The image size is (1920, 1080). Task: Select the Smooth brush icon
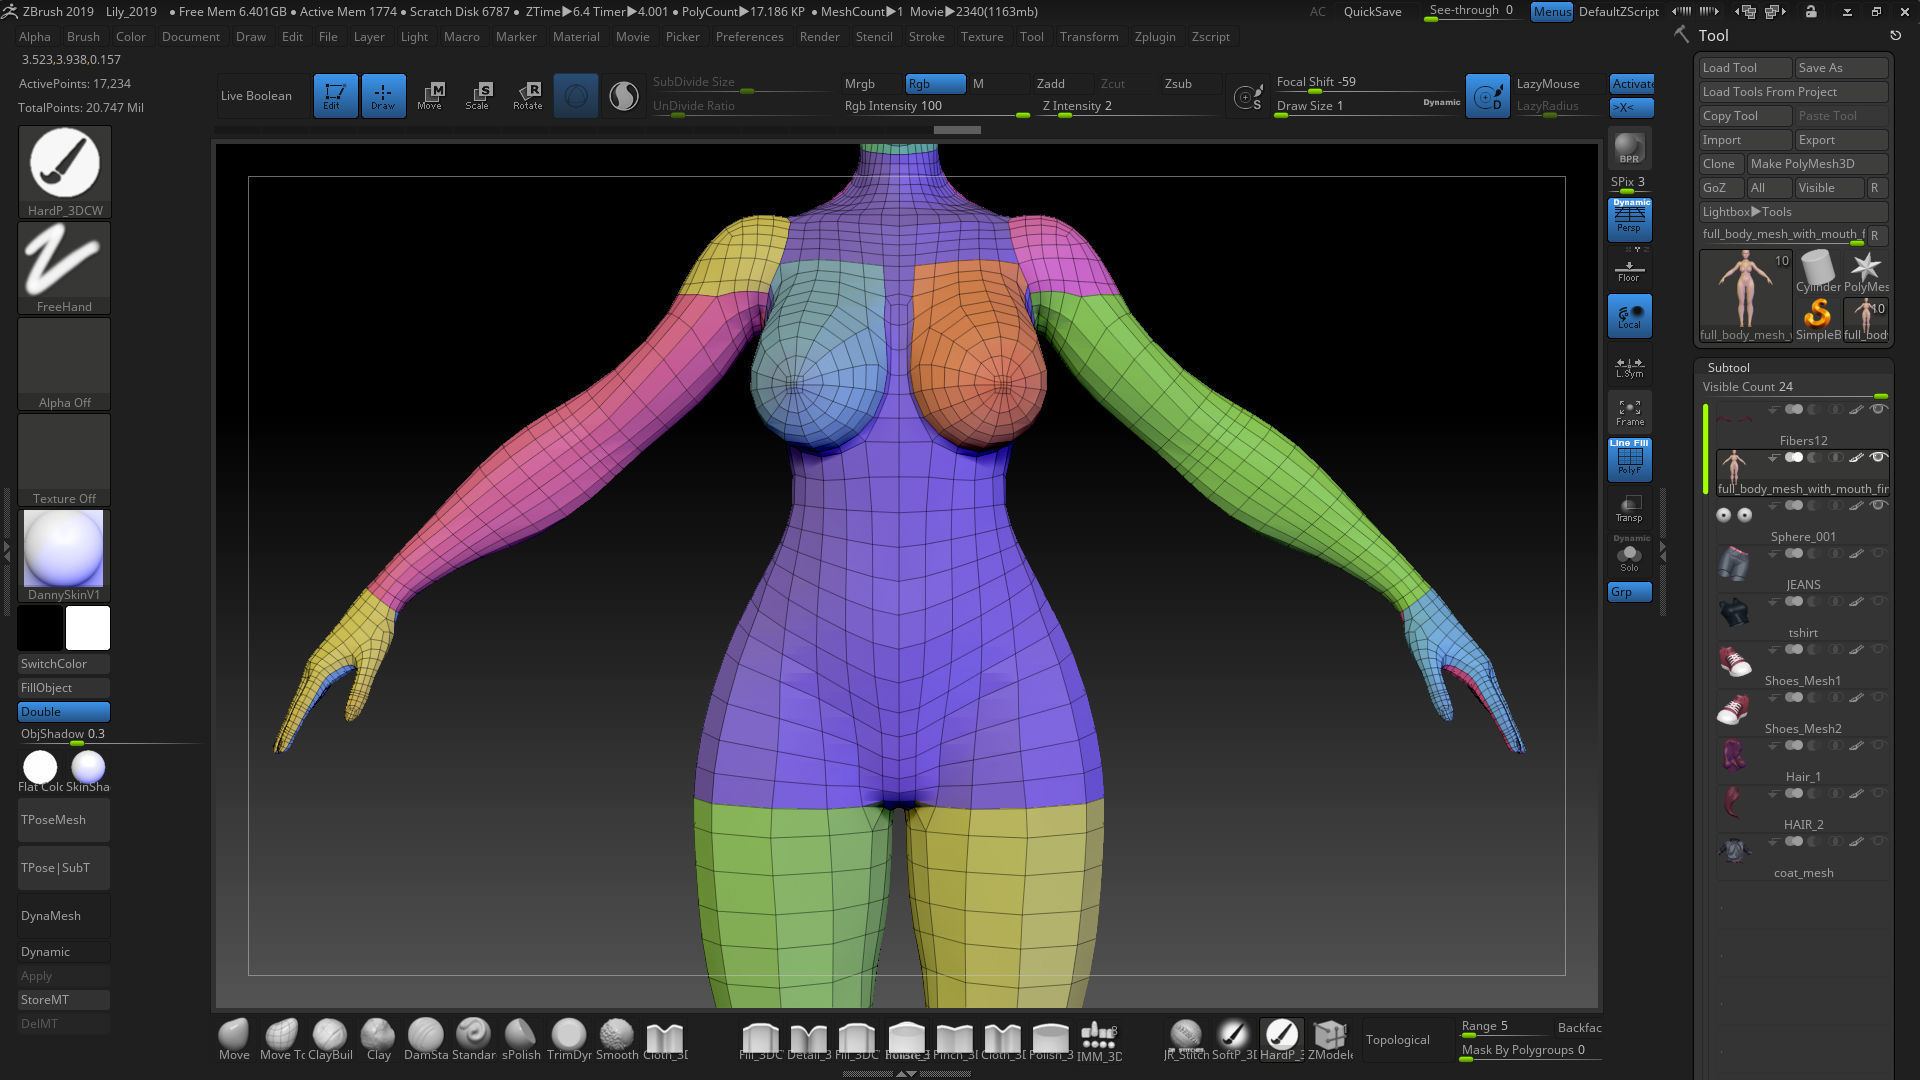pyautogui.click(x=617, y=1040)
